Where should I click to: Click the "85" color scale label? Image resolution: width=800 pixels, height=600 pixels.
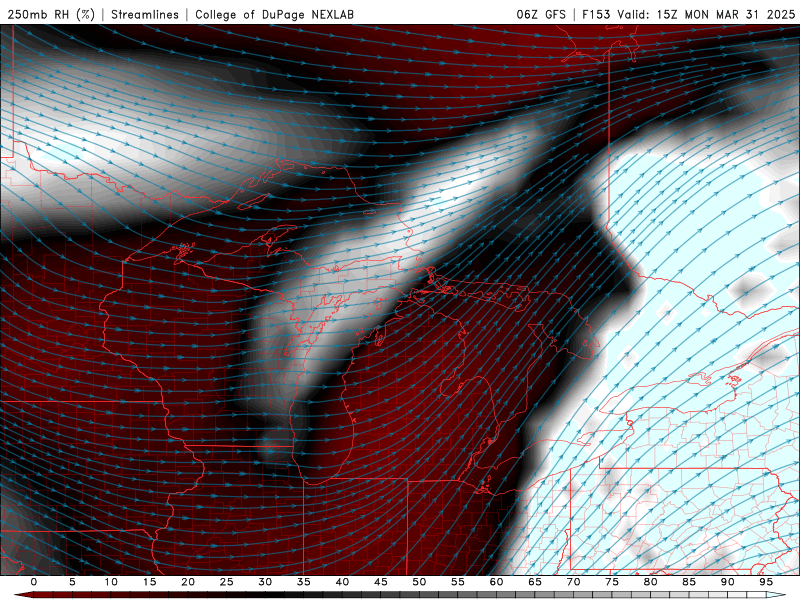(689, 582)
